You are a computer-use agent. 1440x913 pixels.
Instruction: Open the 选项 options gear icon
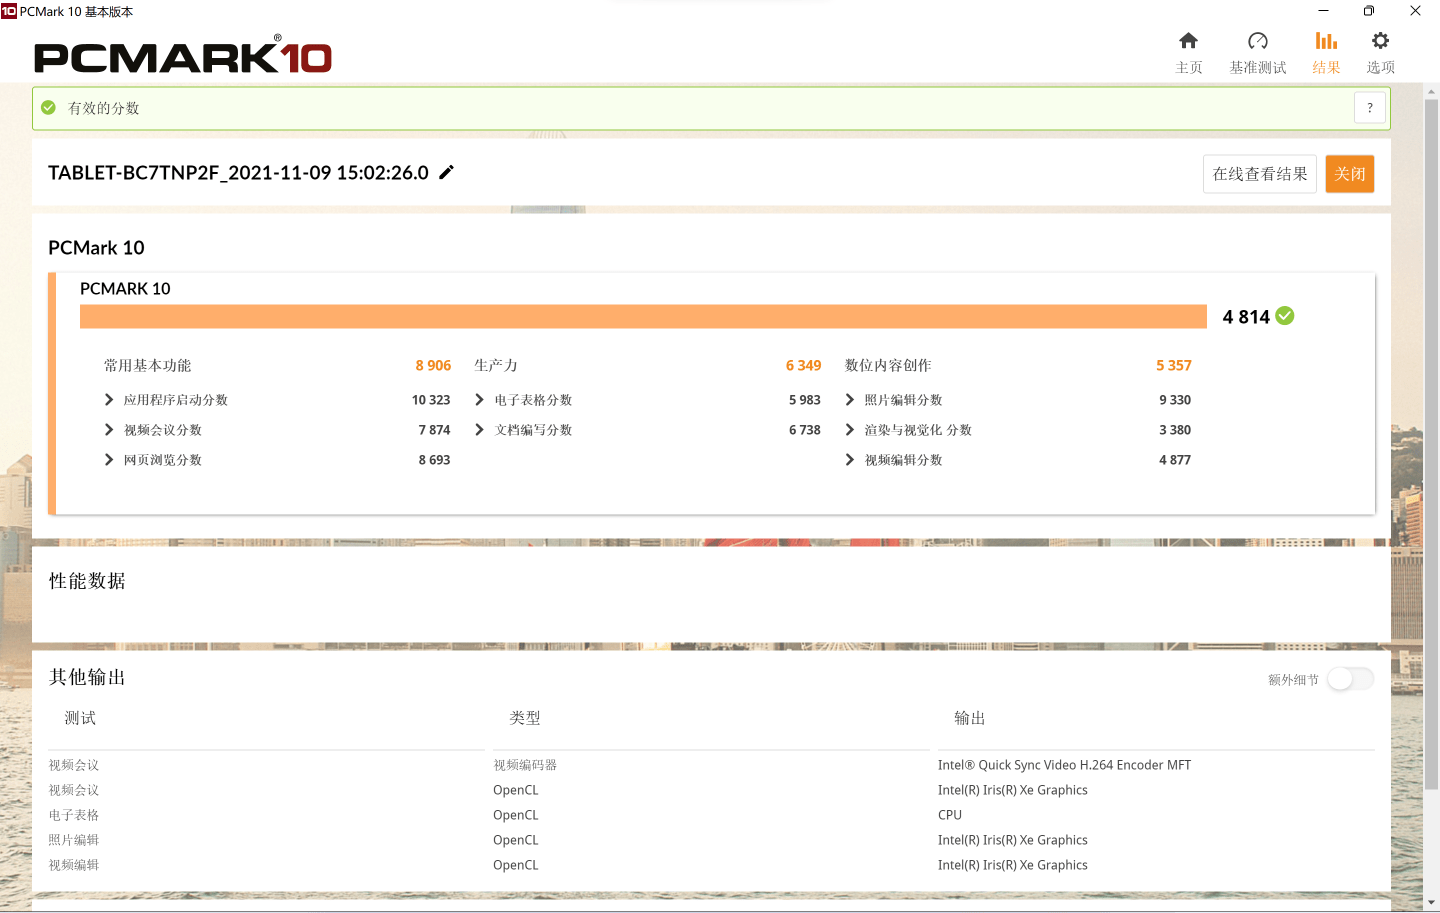[x=1380, y=41]
